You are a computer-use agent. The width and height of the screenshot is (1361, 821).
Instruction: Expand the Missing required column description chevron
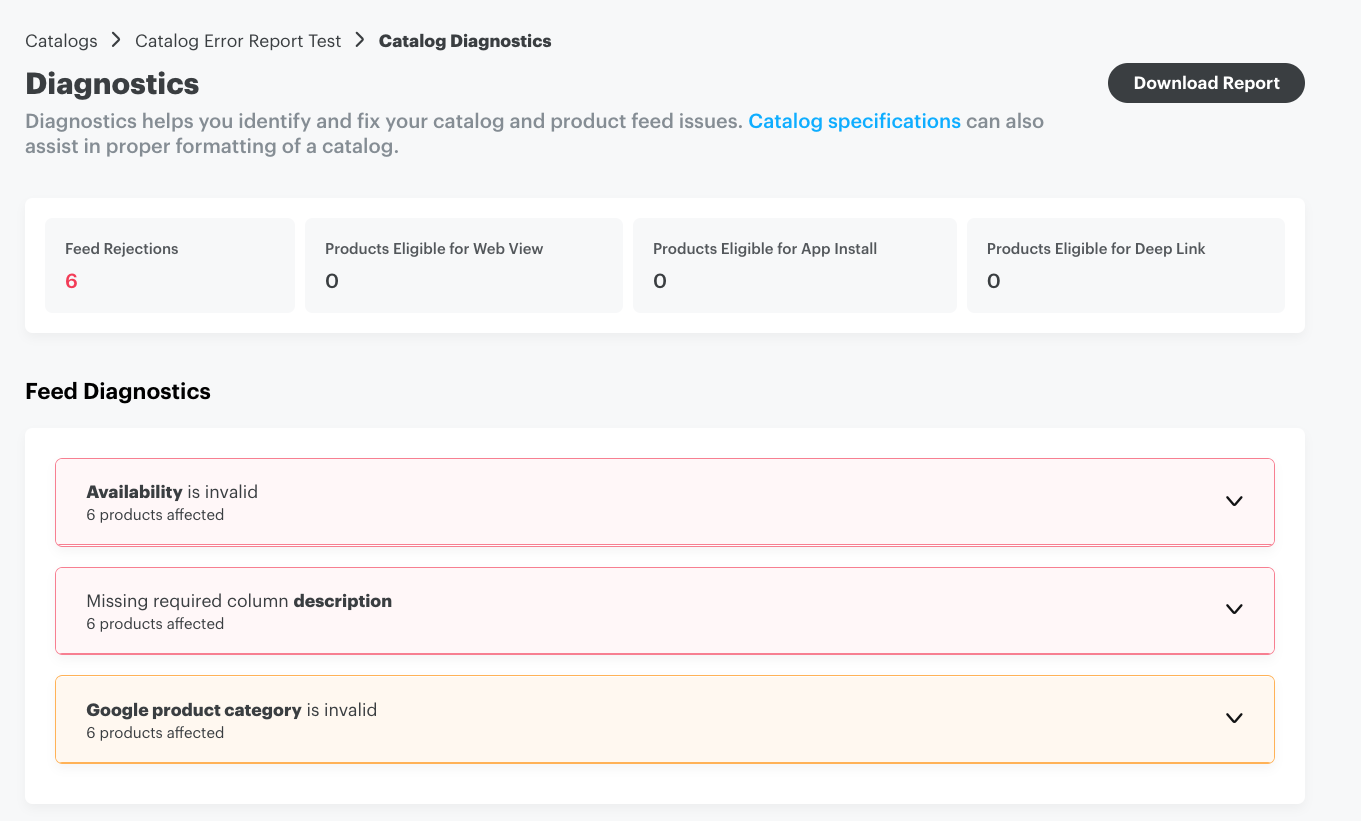click(x=1234, y=609)
